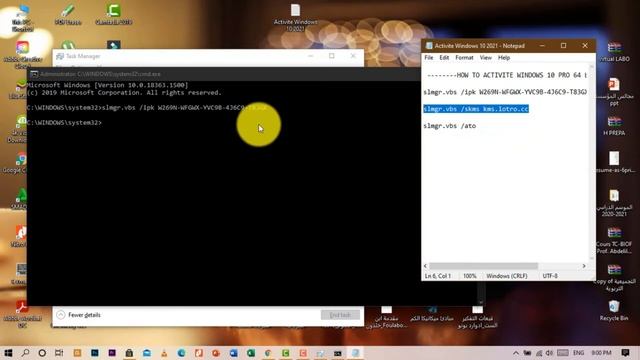Click Notepad horizontal scrollbar left arrow

click(425, 266)
